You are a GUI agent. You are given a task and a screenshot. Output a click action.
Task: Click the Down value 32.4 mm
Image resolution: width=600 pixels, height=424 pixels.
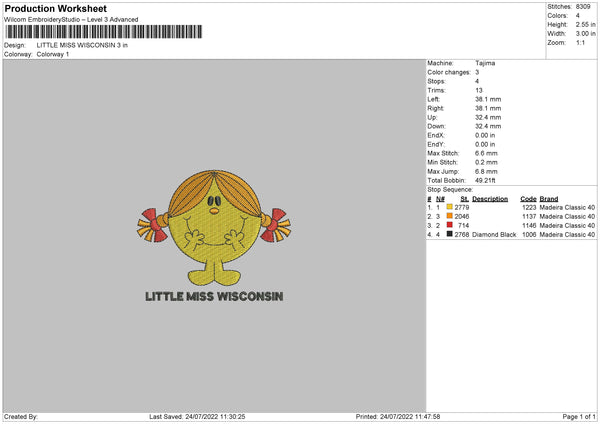pos(488,126)
